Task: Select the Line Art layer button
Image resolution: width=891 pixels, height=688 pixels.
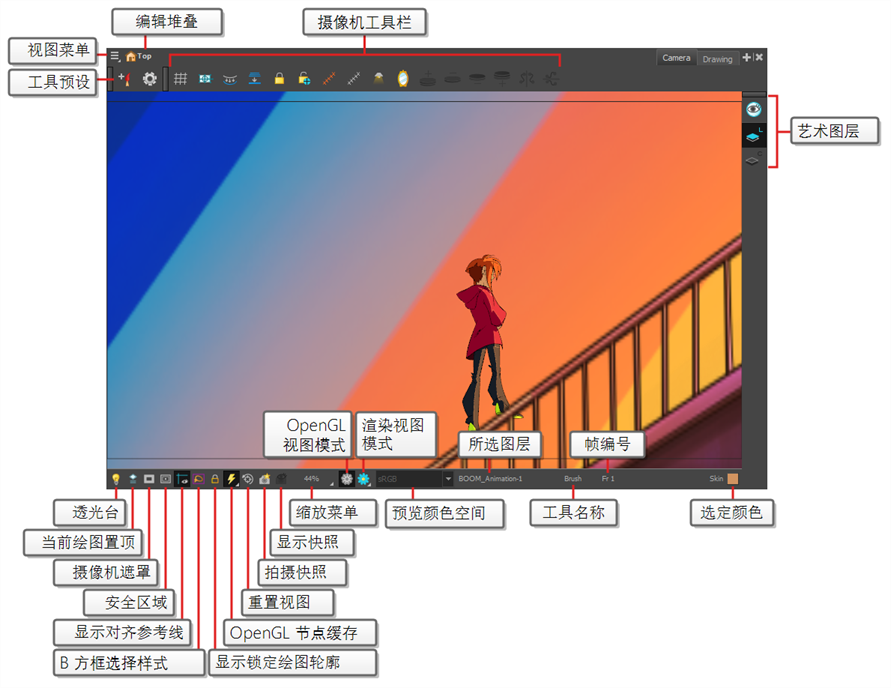Action: coord(754,137)
